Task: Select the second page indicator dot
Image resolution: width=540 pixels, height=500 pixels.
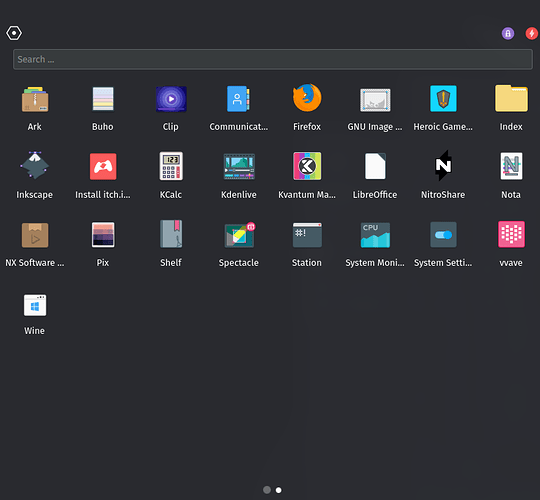Action: point(279,490)
